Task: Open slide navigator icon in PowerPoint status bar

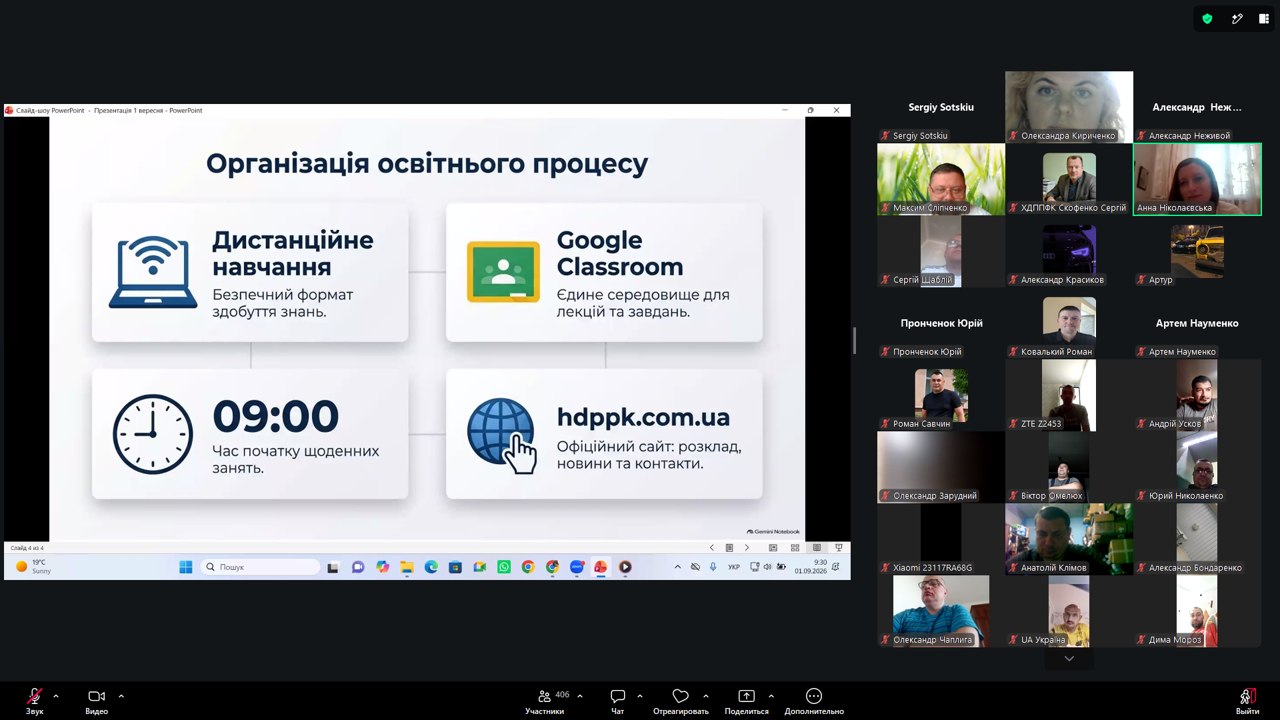Action: tap(729, 548)
